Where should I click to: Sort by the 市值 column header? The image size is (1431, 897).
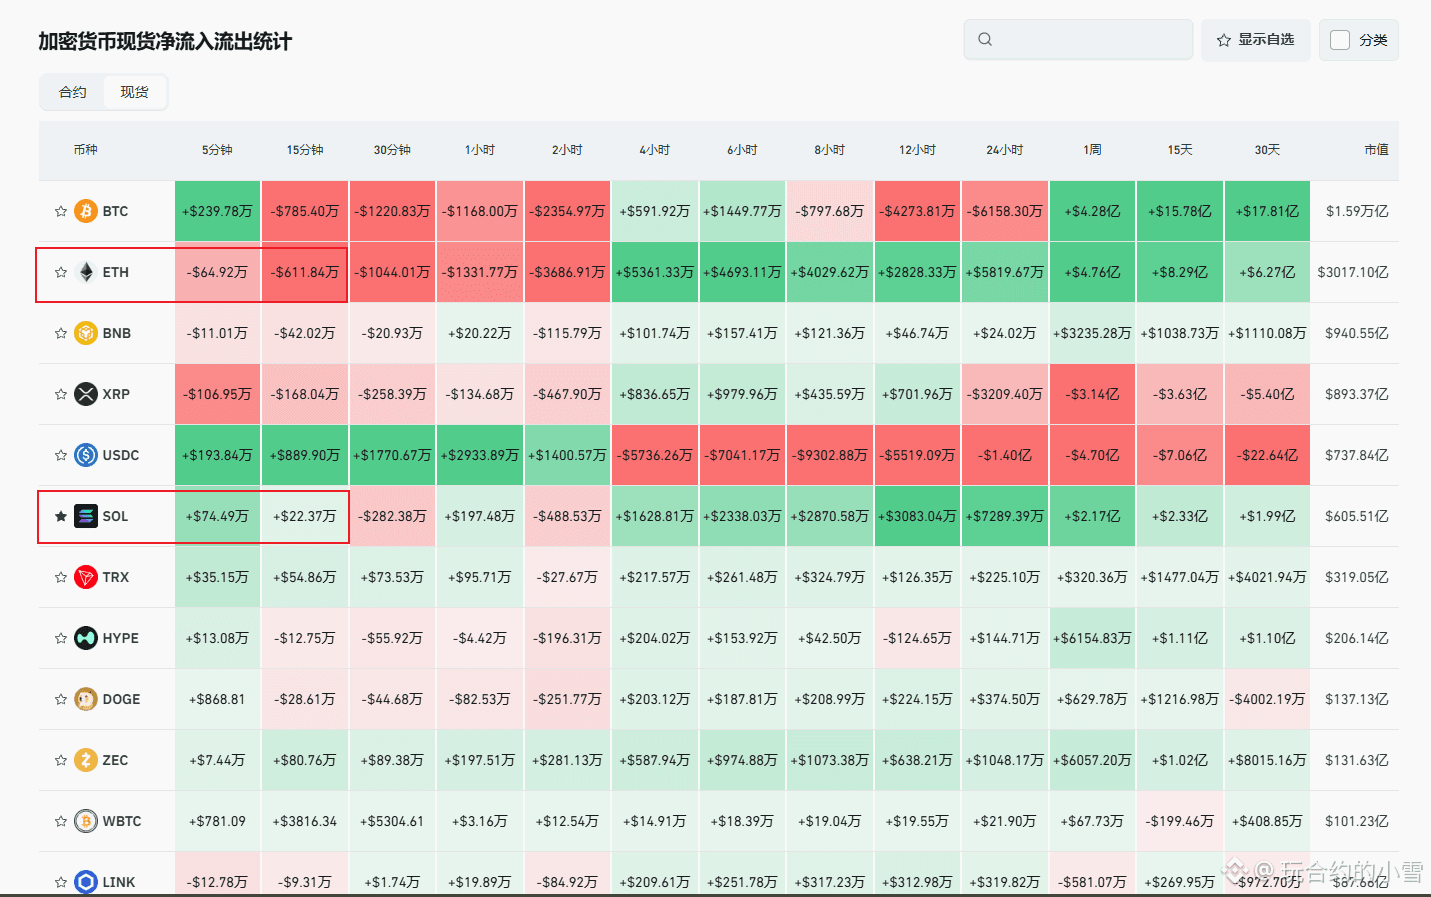1376,150
